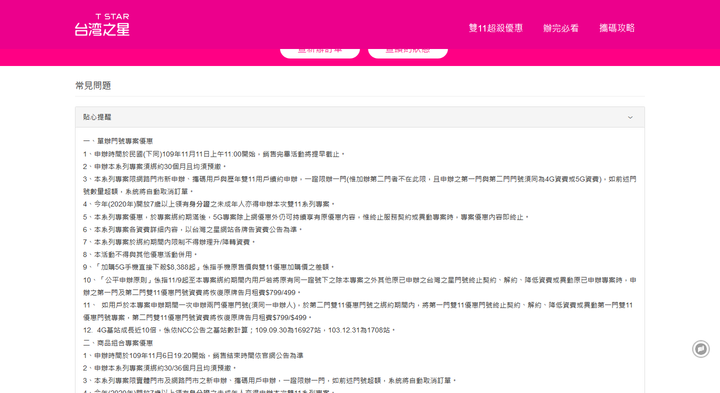Click the 常見問題 section heading
This screenshot has height=393, width=720.
pyautogui.click(x=93, y=85)
